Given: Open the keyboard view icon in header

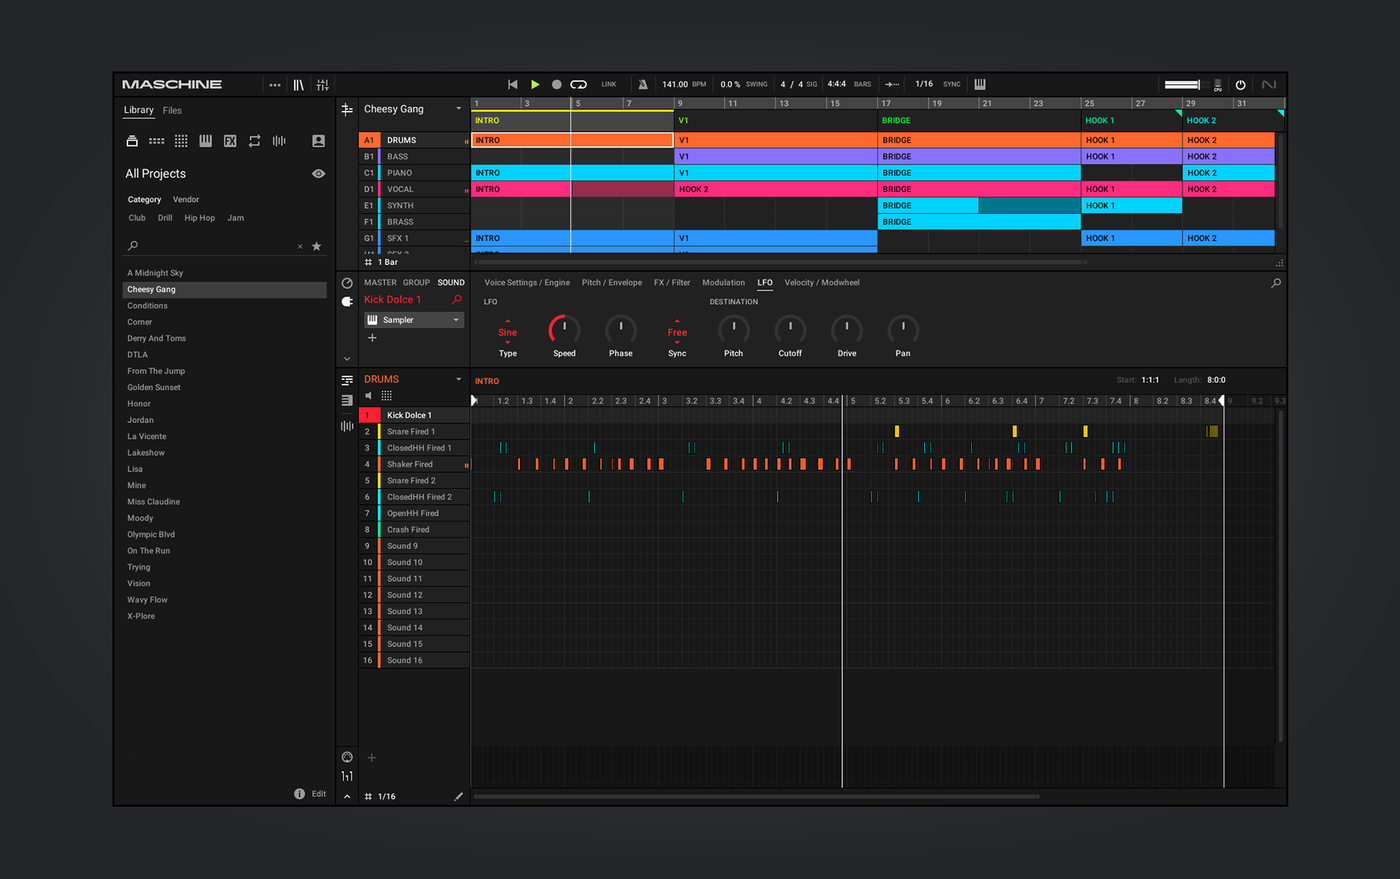Looking at the screenshot, I should coord(980,85).
